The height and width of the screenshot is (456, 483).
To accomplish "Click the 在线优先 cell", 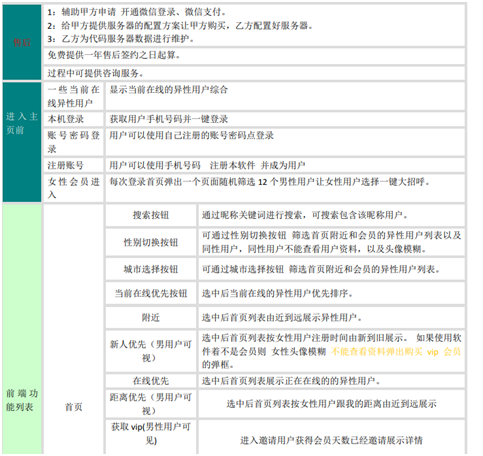I will pos(151,381).
